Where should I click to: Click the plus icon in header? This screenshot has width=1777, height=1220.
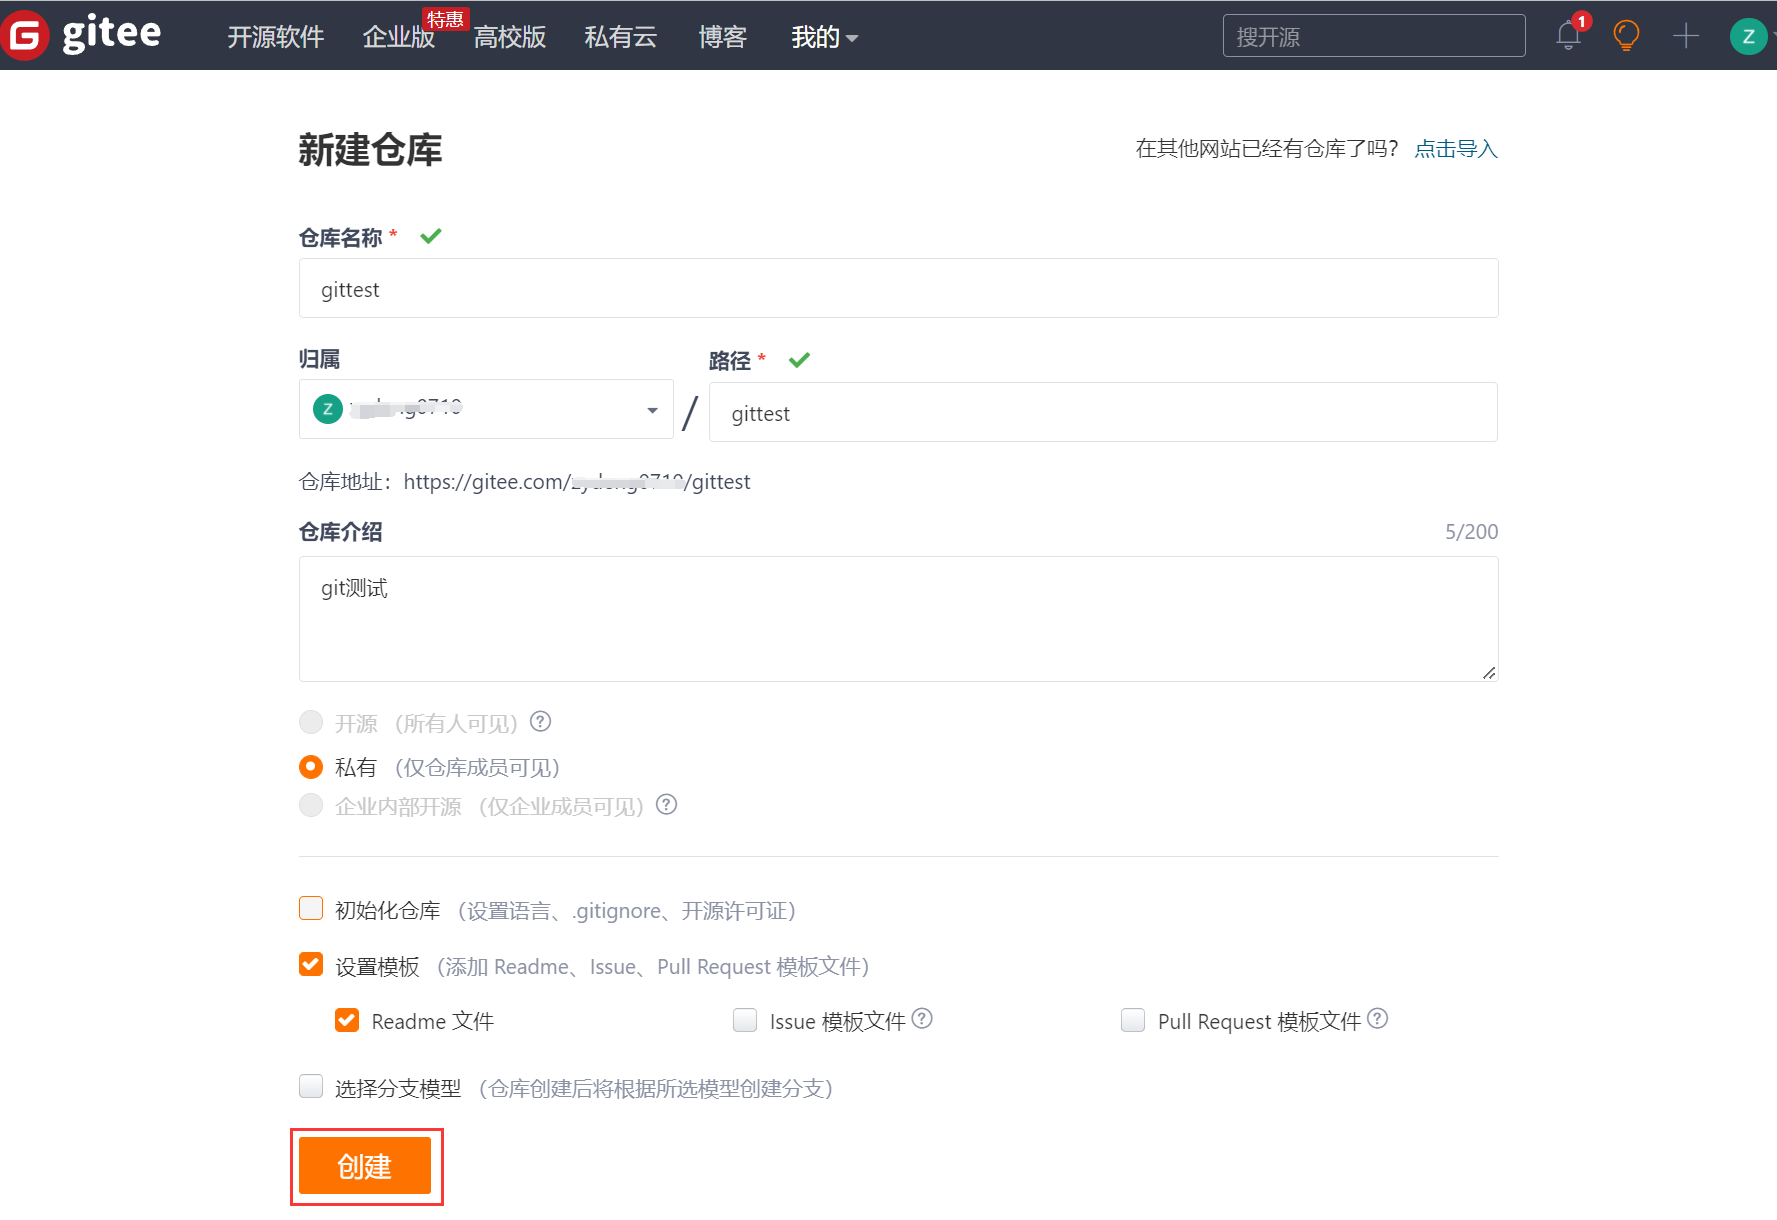click(1686, 36)
